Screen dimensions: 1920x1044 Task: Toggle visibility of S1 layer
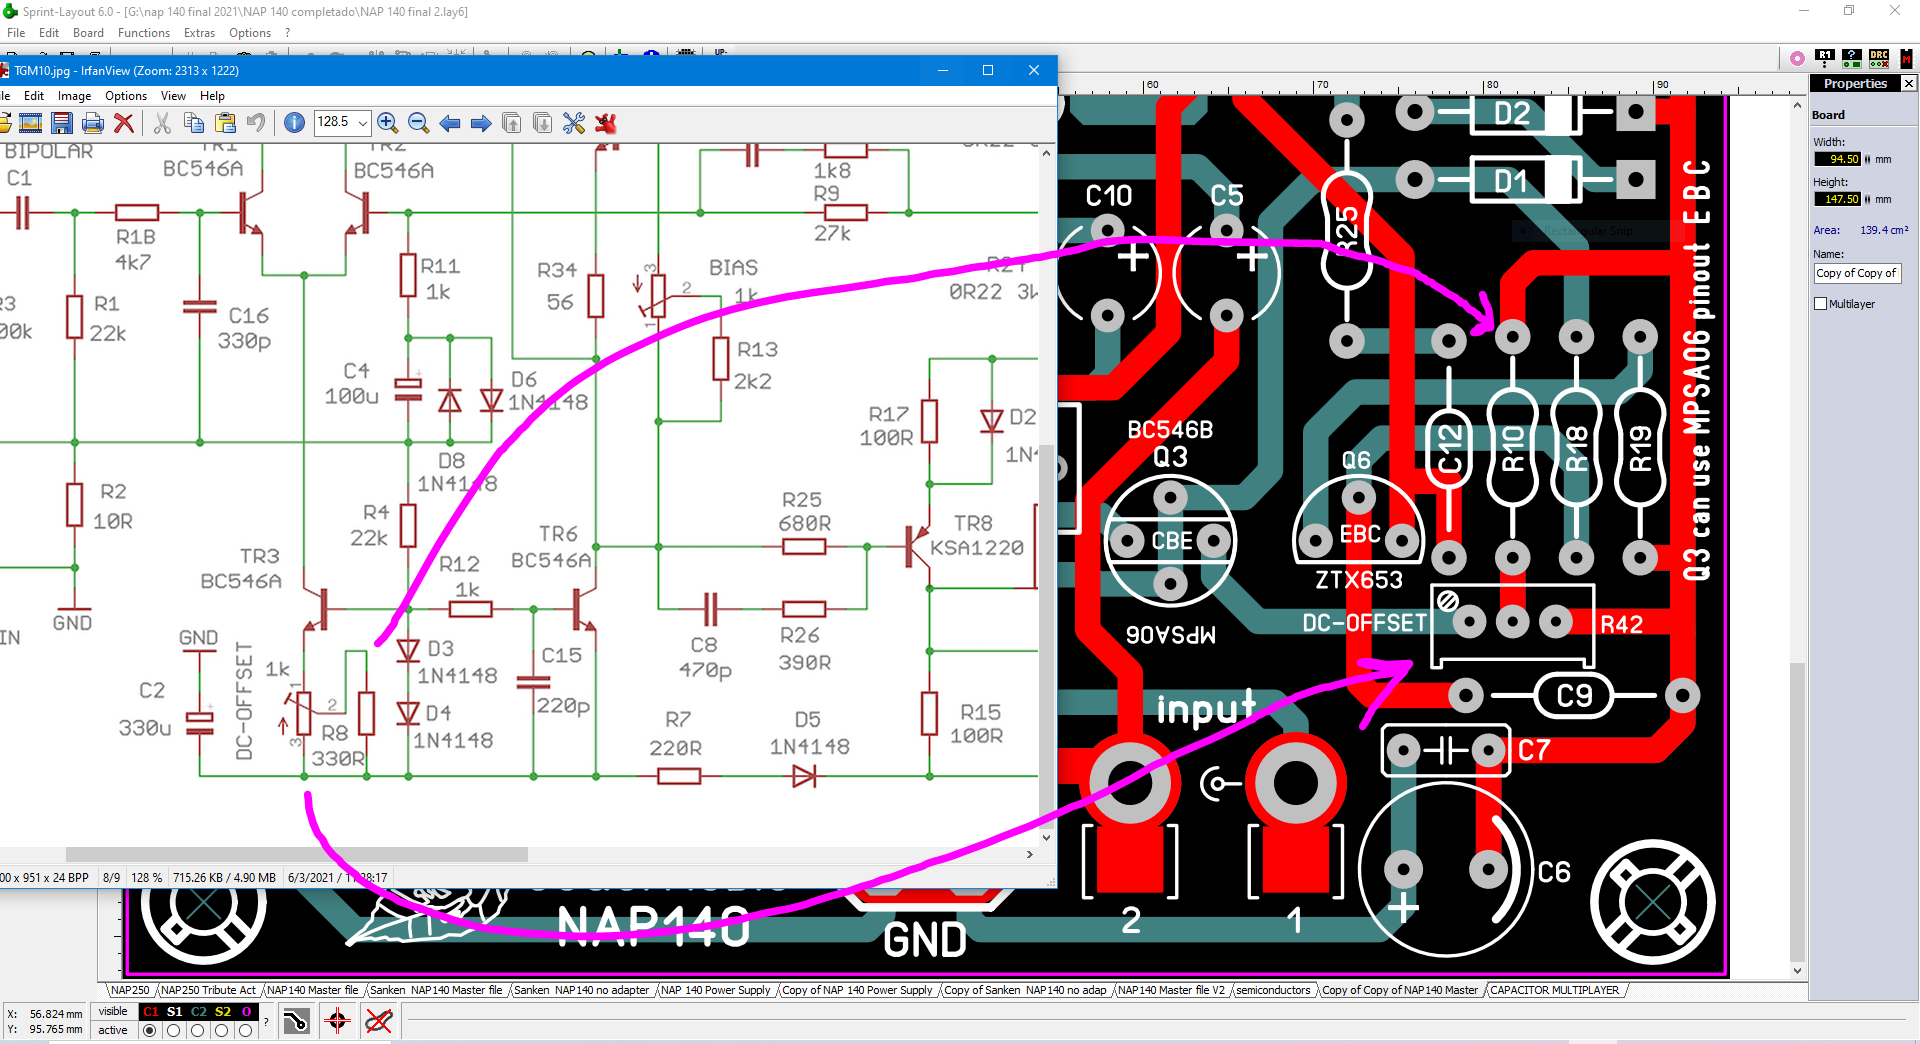tap(175, 1012)
